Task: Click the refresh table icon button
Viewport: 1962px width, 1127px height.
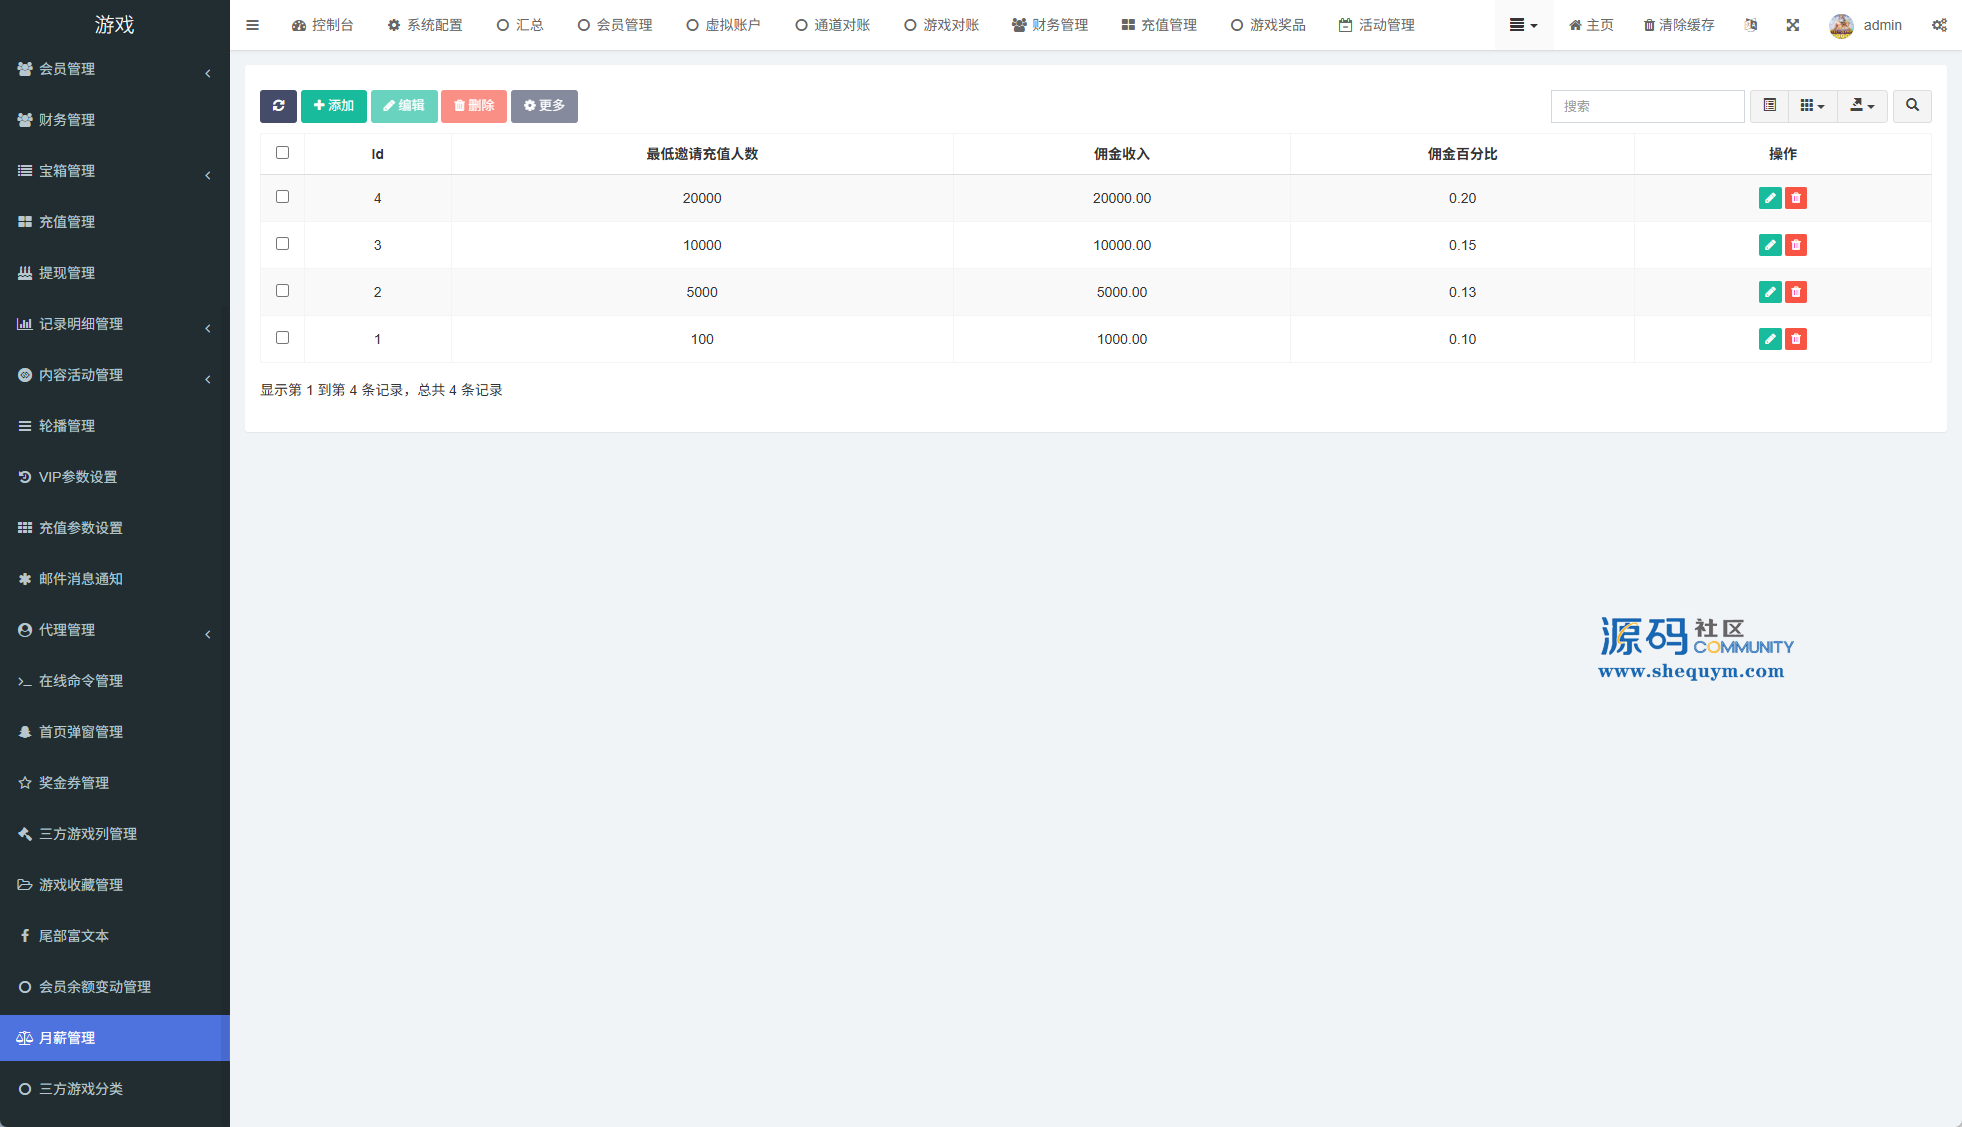Action: 278,106
